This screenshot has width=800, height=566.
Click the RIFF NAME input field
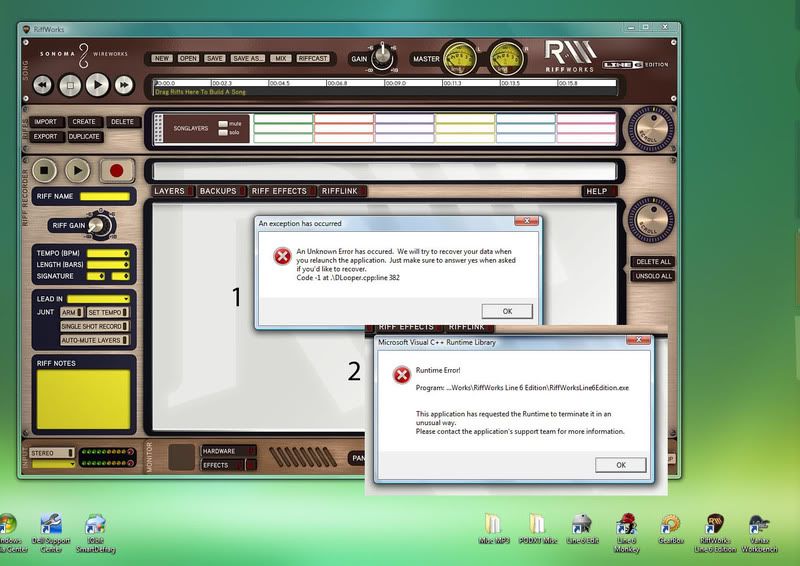tap(105, 196)
